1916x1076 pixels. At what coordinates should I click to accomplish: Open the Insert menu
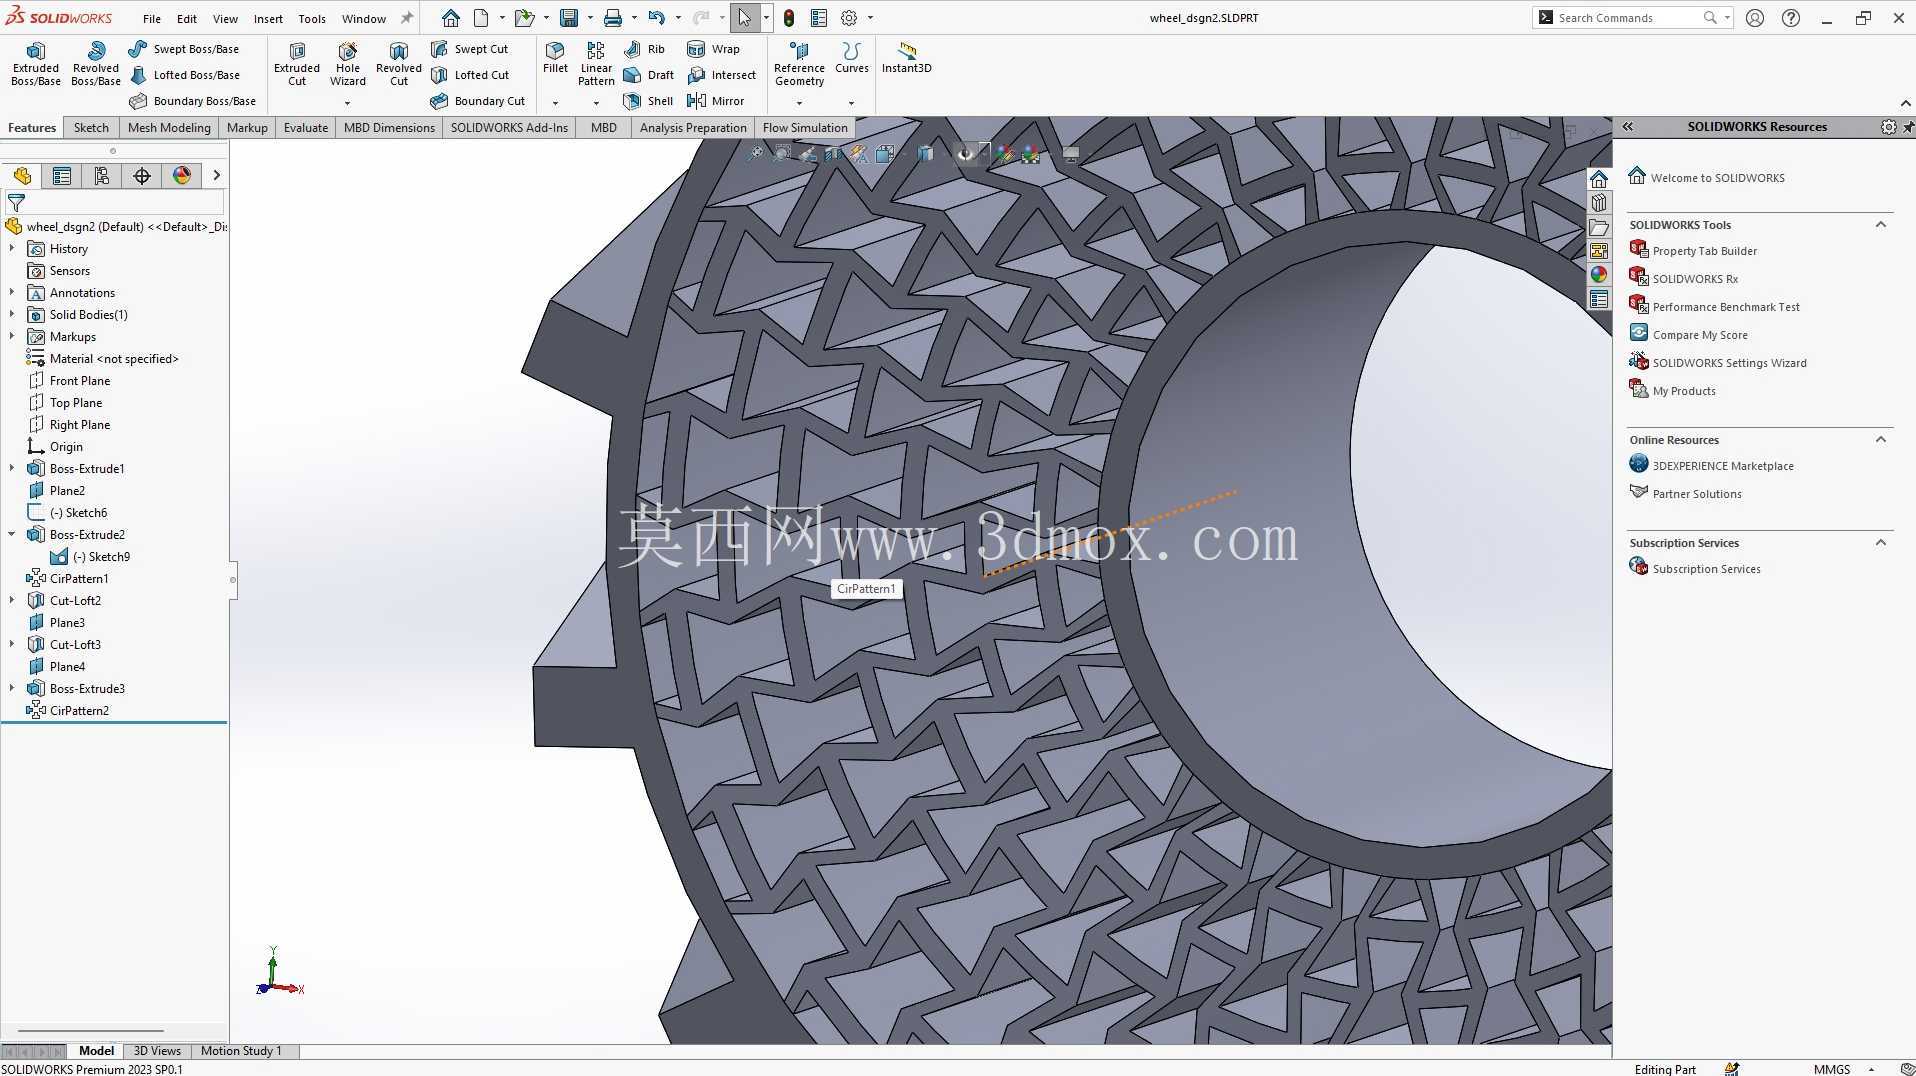click(268, 19)
